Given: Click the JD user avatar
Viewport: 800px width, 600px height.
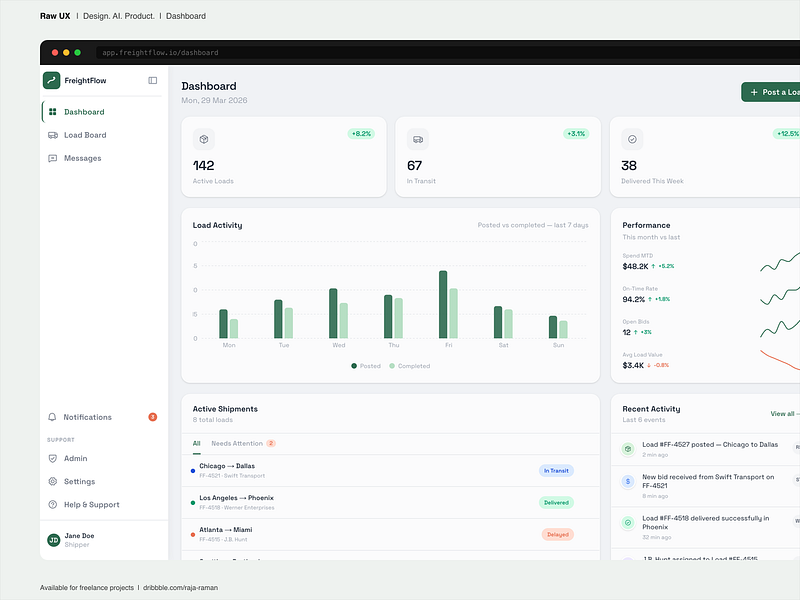Looking at the screenshot, I should (x=54, y=540).
